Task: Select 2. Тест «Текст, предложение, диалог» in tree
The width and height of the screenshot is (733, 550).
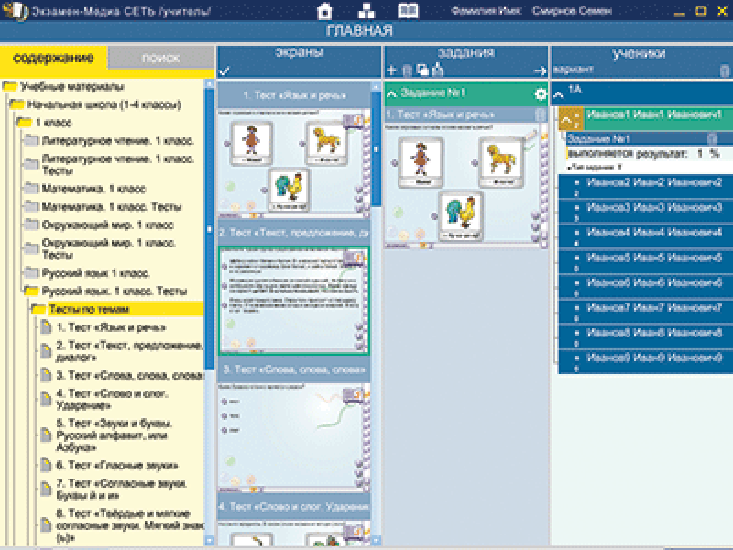Action: pos(129,351)
